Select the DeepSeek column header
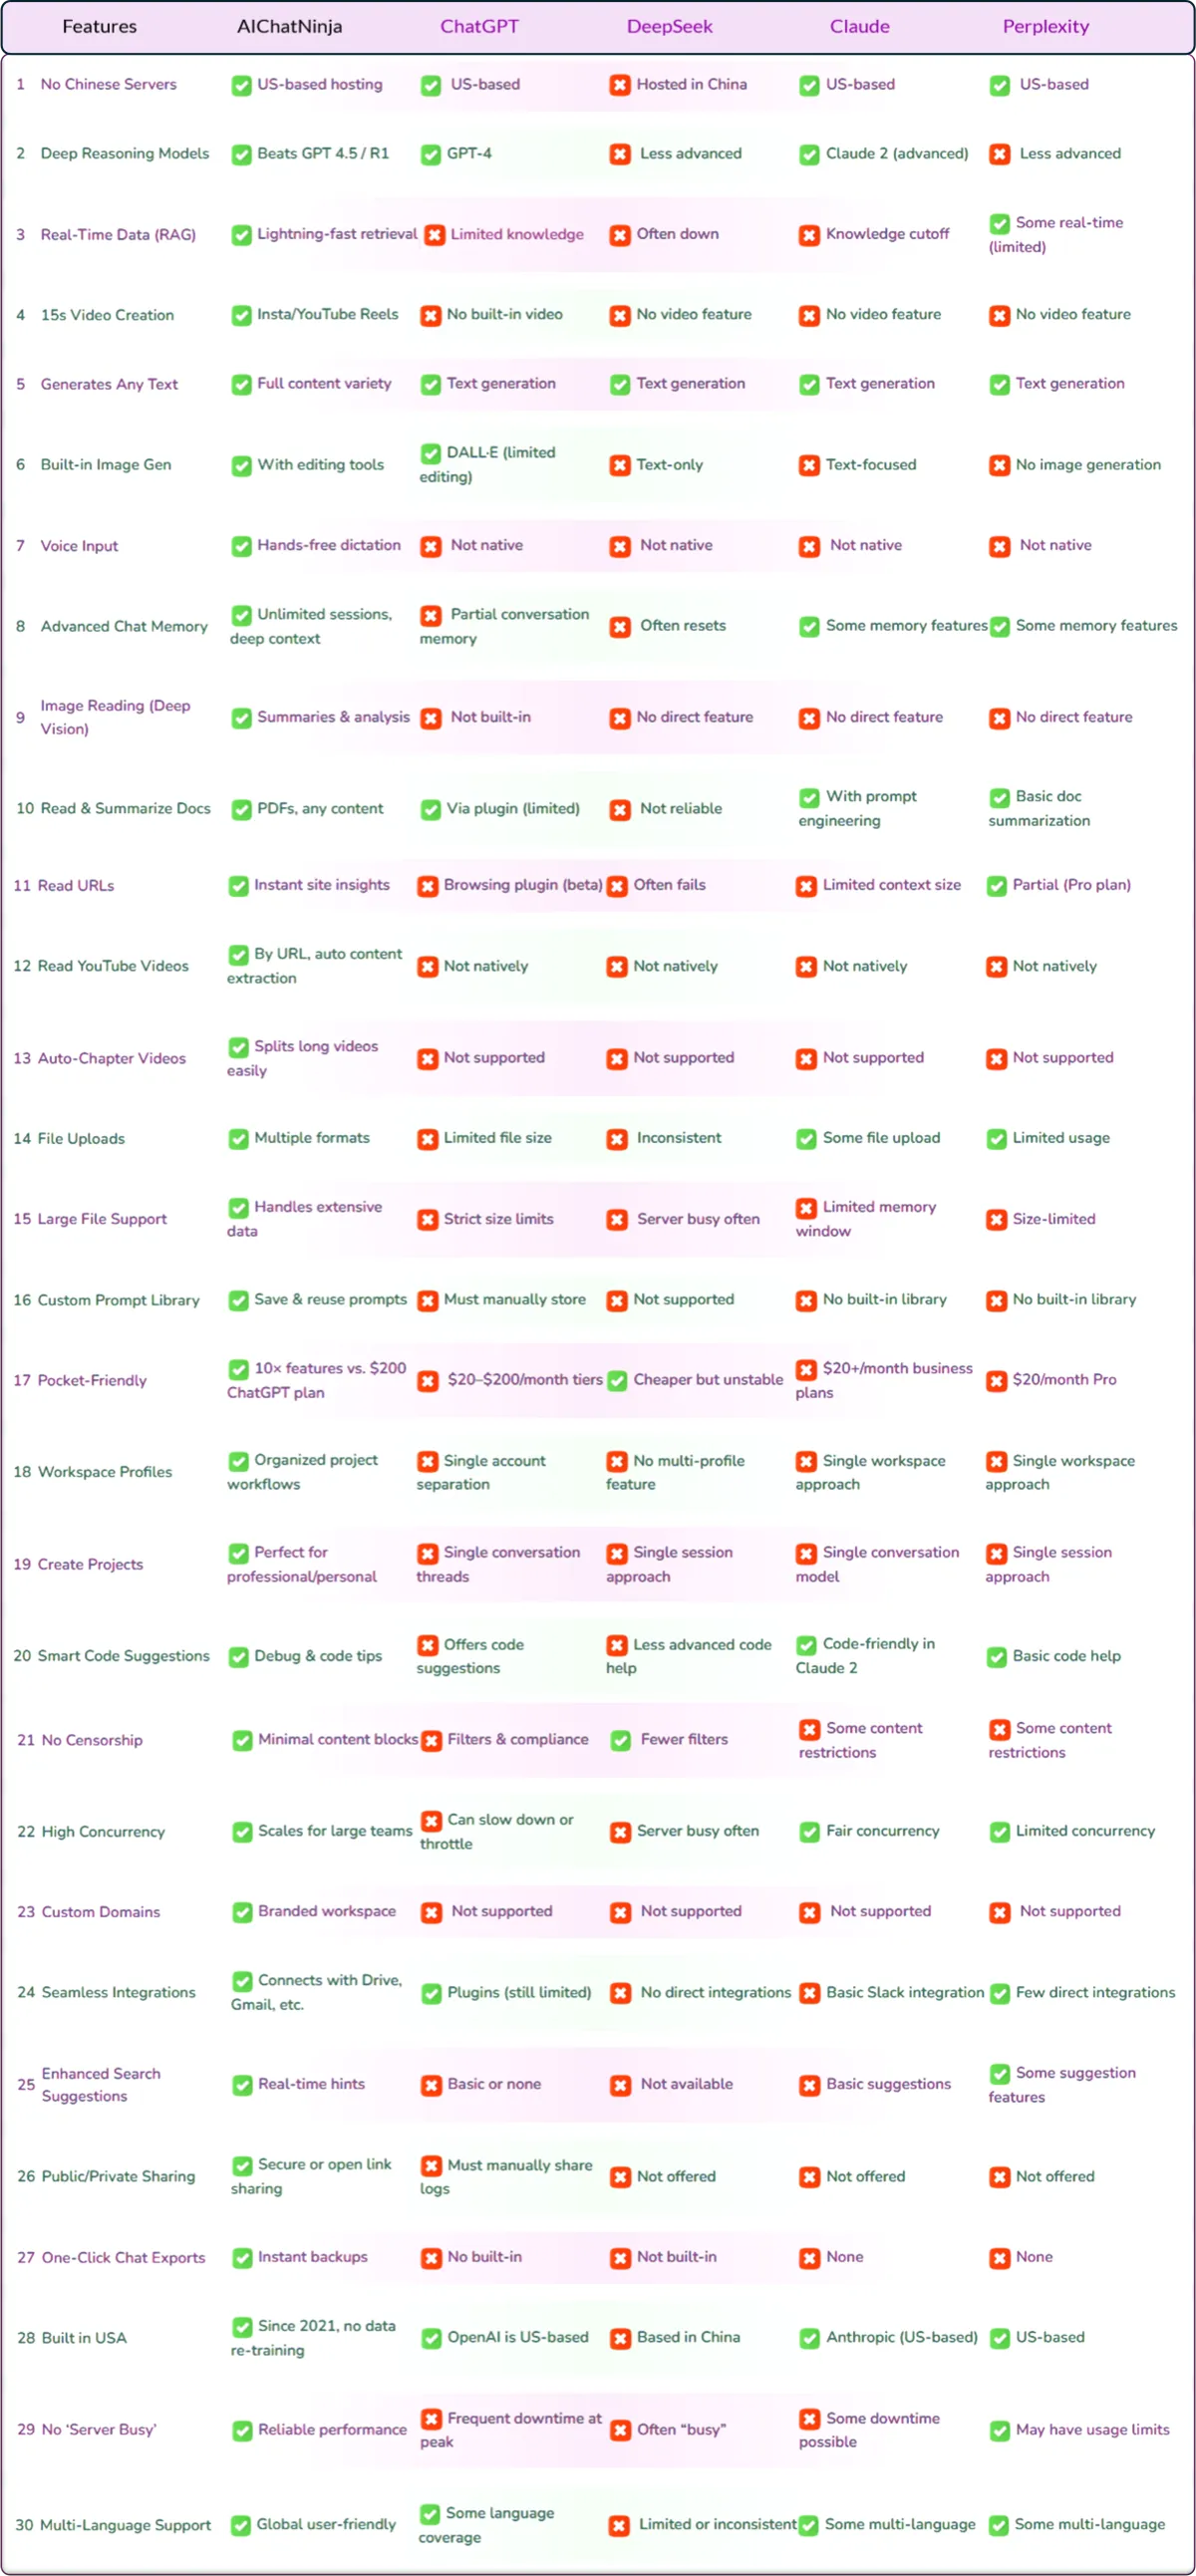Viewport: 1196px width, 2576px height. click(669, 27)
